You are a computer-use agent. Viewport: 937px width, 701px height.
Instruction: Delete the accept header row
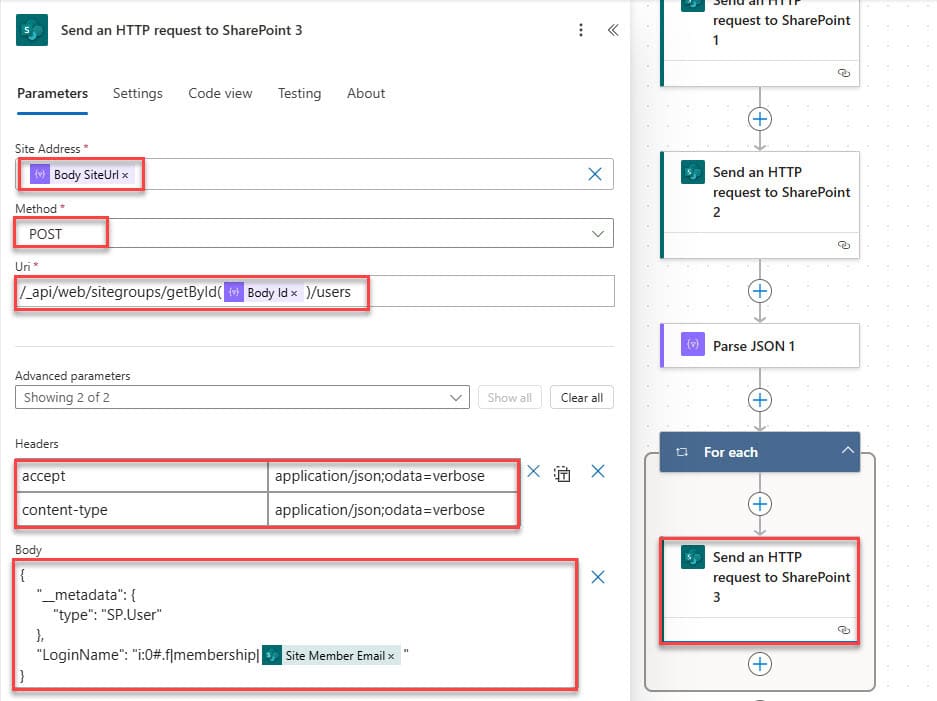(x=534, y=472)
